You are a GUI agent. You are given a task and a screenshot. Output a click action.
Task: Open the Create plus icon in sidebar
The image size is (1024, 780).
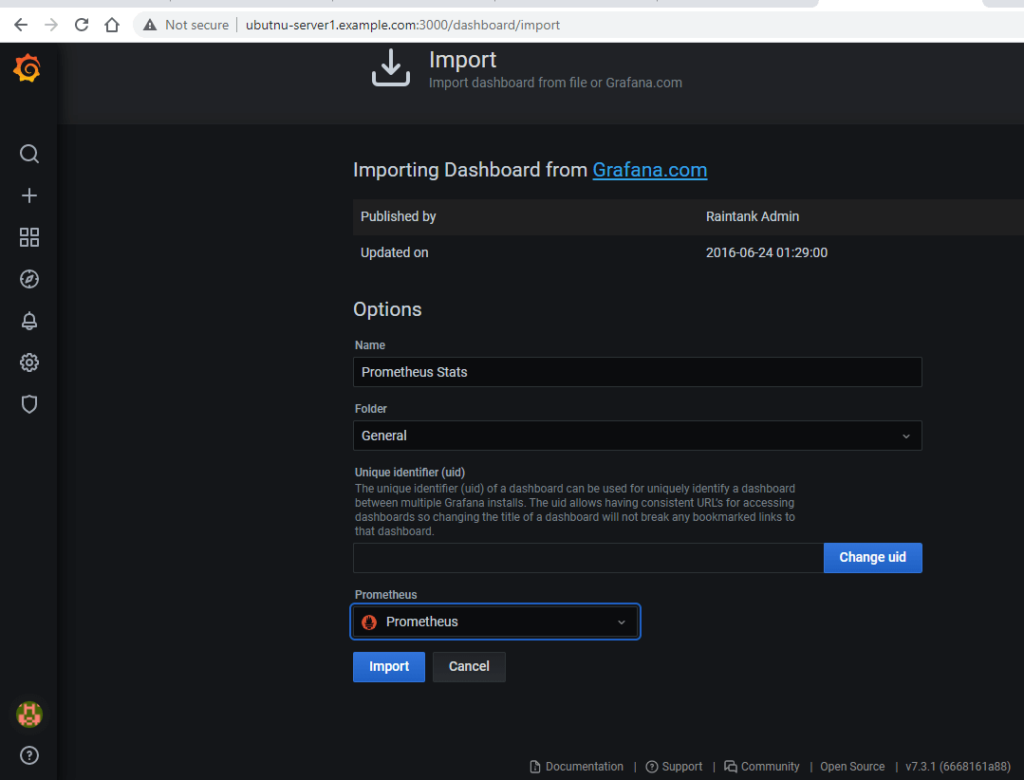(x=29, y=195)
